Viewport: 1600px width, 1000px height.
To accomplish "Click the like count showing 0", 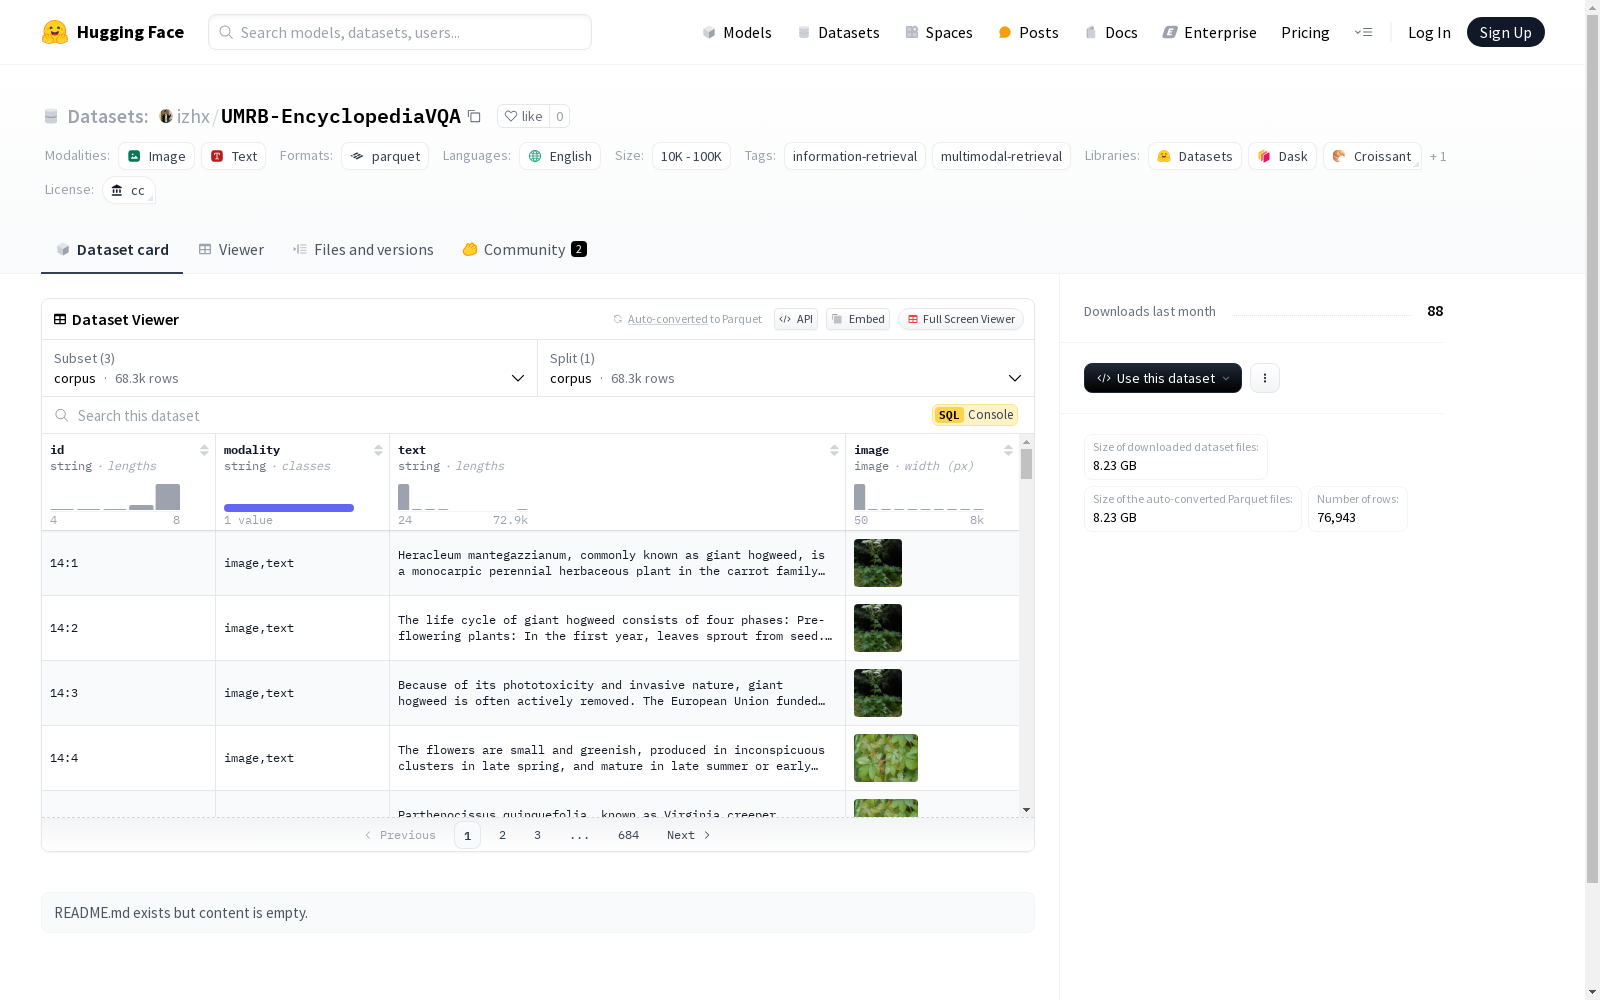I will pos(560,116).
